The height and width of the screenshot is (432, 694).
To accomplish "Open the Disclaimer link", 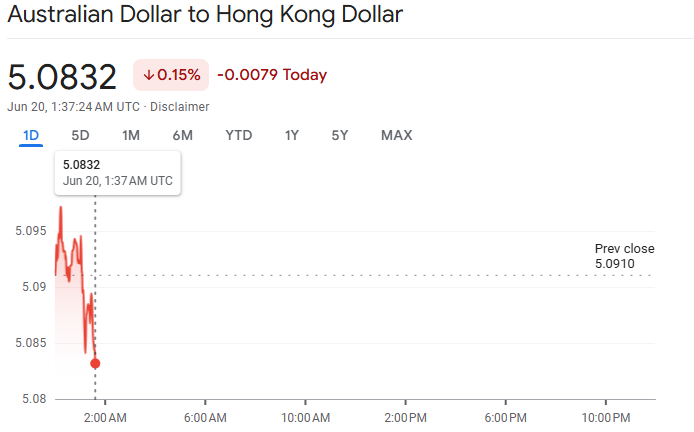I will [x=179, y=107].
